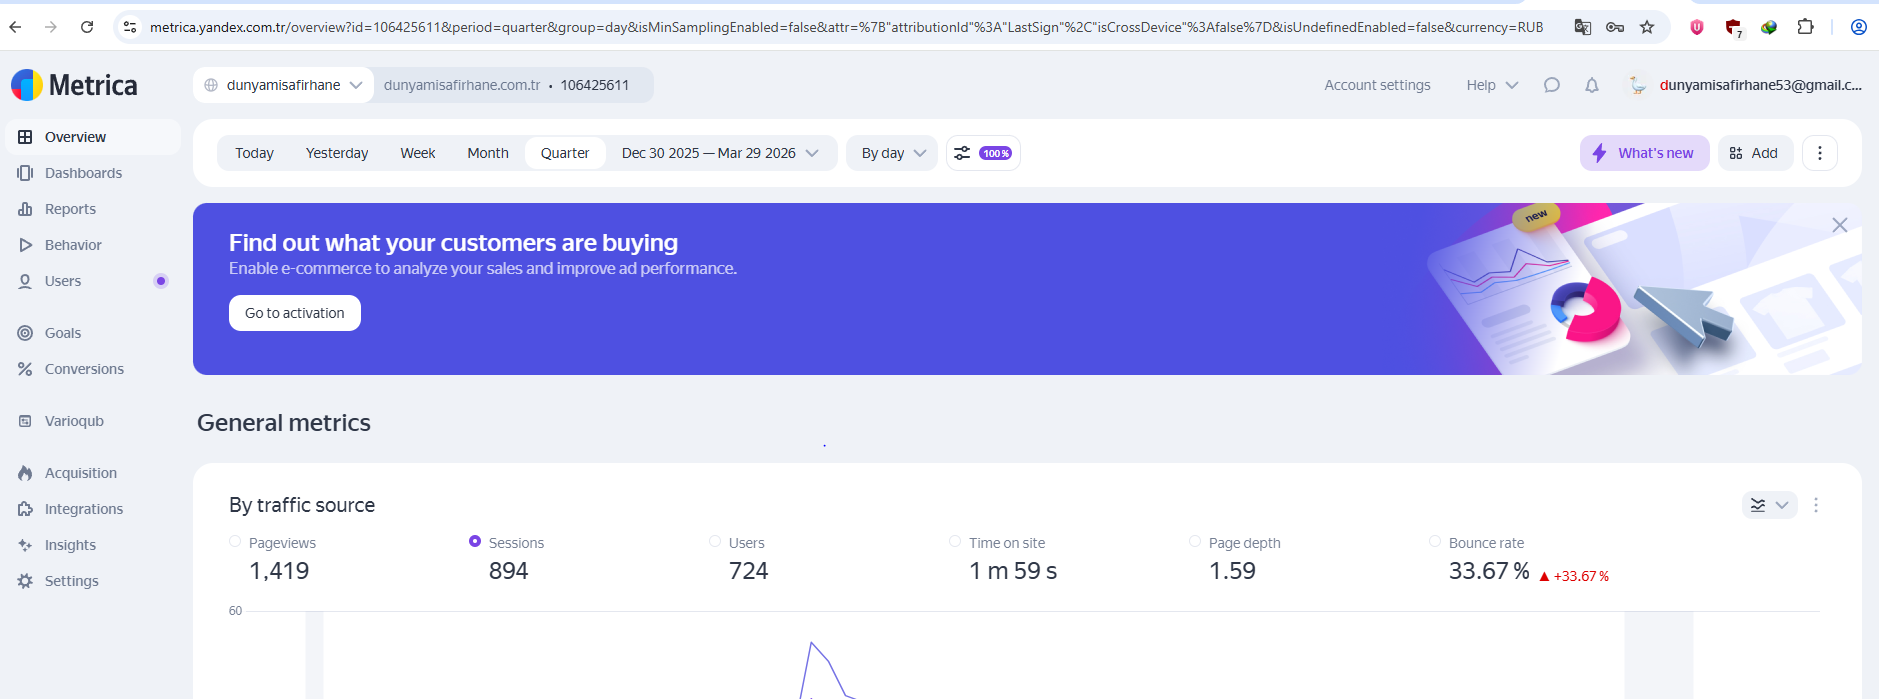
Task: Open segmentation filter sliders icon
Action: (x=962, y=153)
